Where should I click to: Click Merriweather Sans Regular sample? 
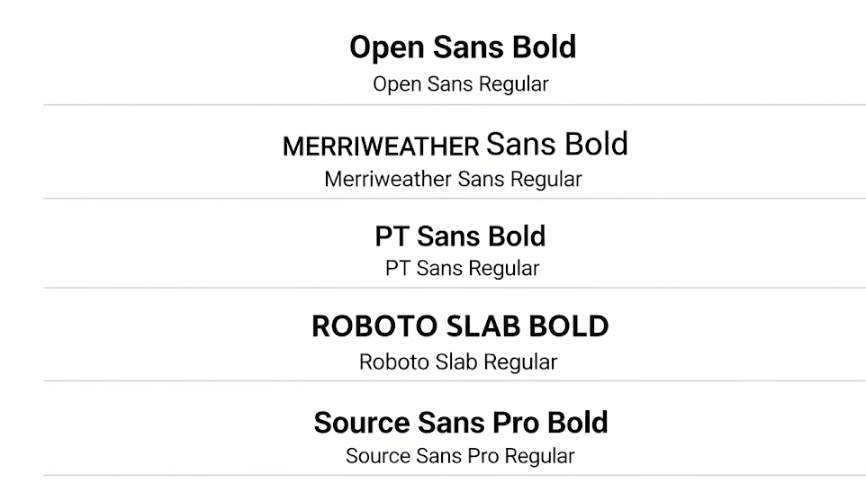click(x=453, y=180)
